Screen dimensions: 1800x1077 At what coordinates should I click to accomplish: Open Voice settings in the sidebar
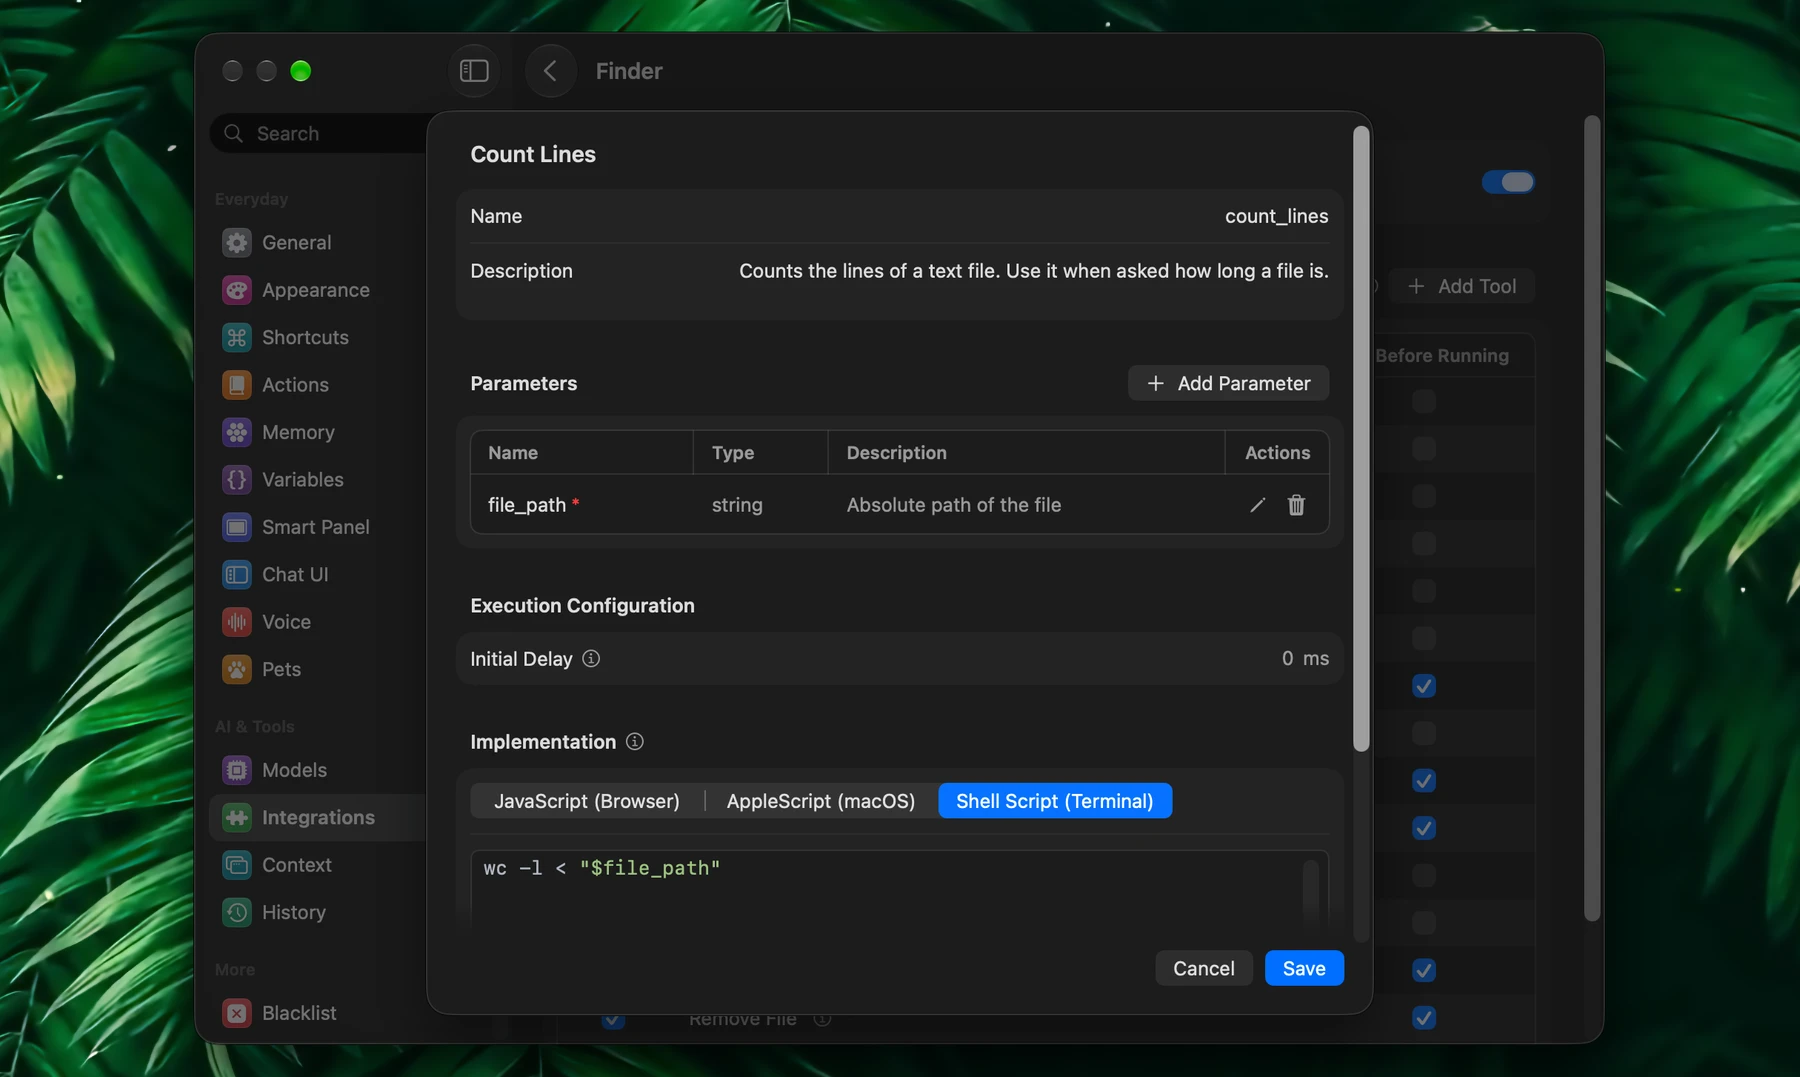click(x=318, y=622)
